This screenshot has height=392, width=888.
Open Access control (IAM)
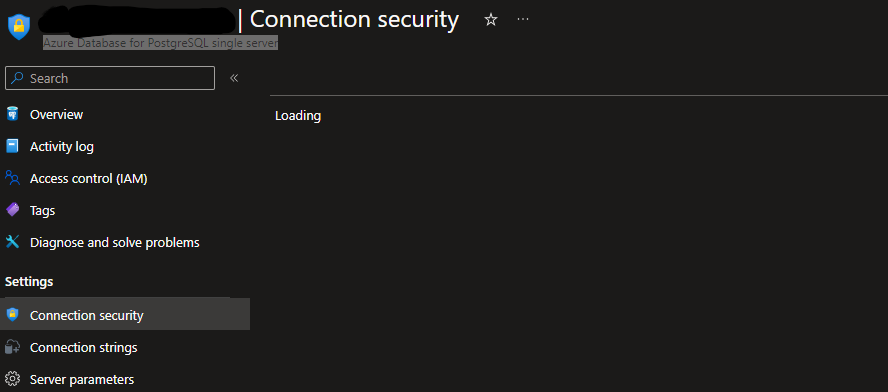point(89,178)
